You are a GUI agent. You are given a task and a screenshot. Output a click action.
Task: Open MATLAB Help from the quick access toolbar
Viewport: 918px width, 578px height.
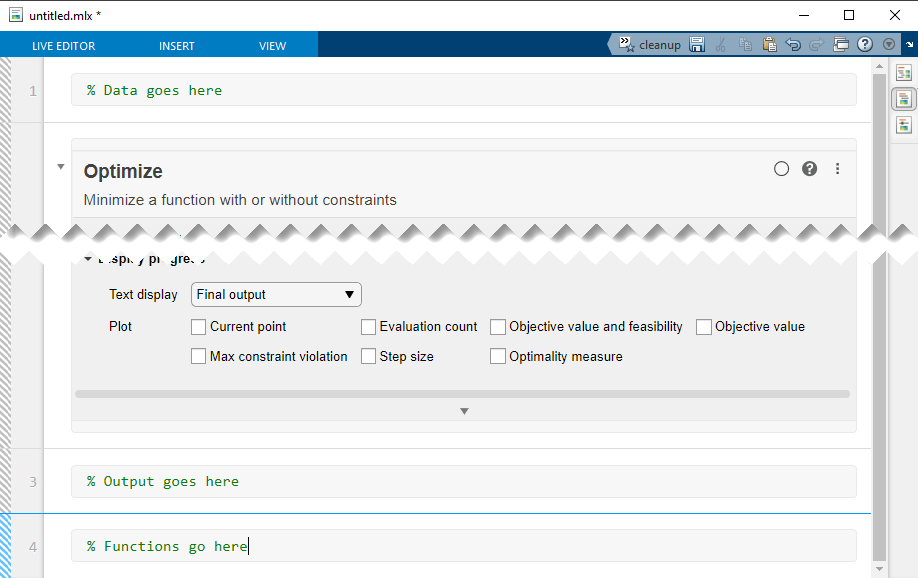(864, 44)
